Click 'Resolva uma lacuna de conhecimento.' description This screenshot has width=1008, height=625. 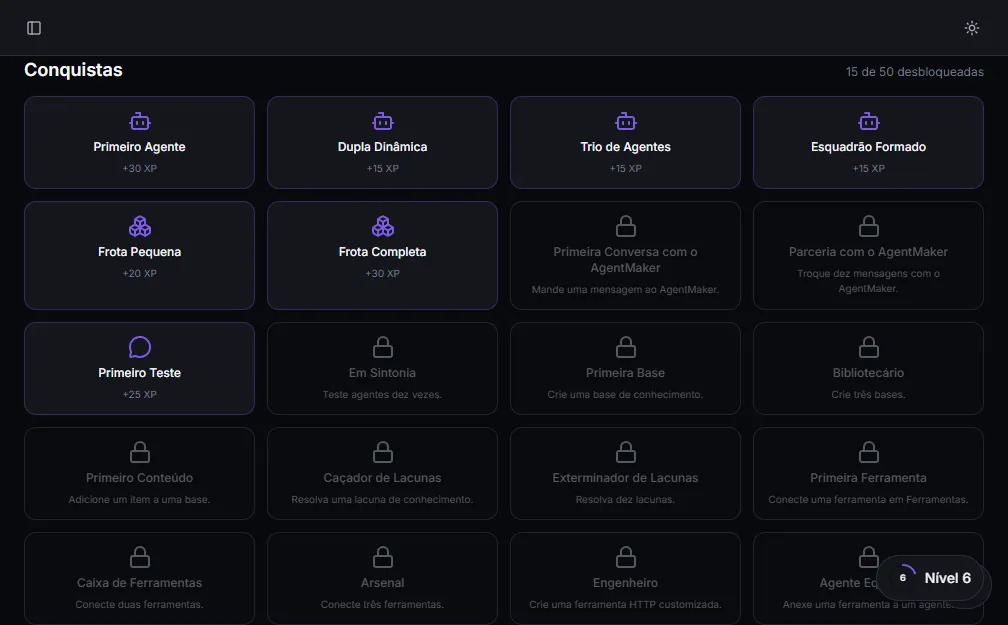tap(382, 499)
